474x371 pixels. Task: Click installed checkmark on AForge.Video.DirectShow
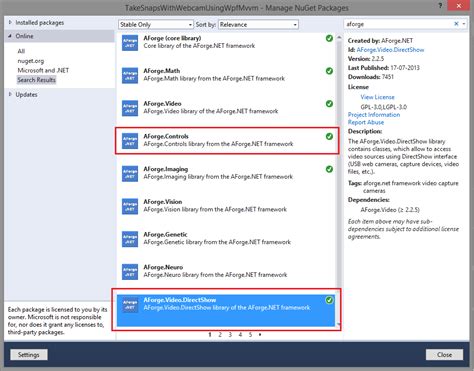click(329, 300)
